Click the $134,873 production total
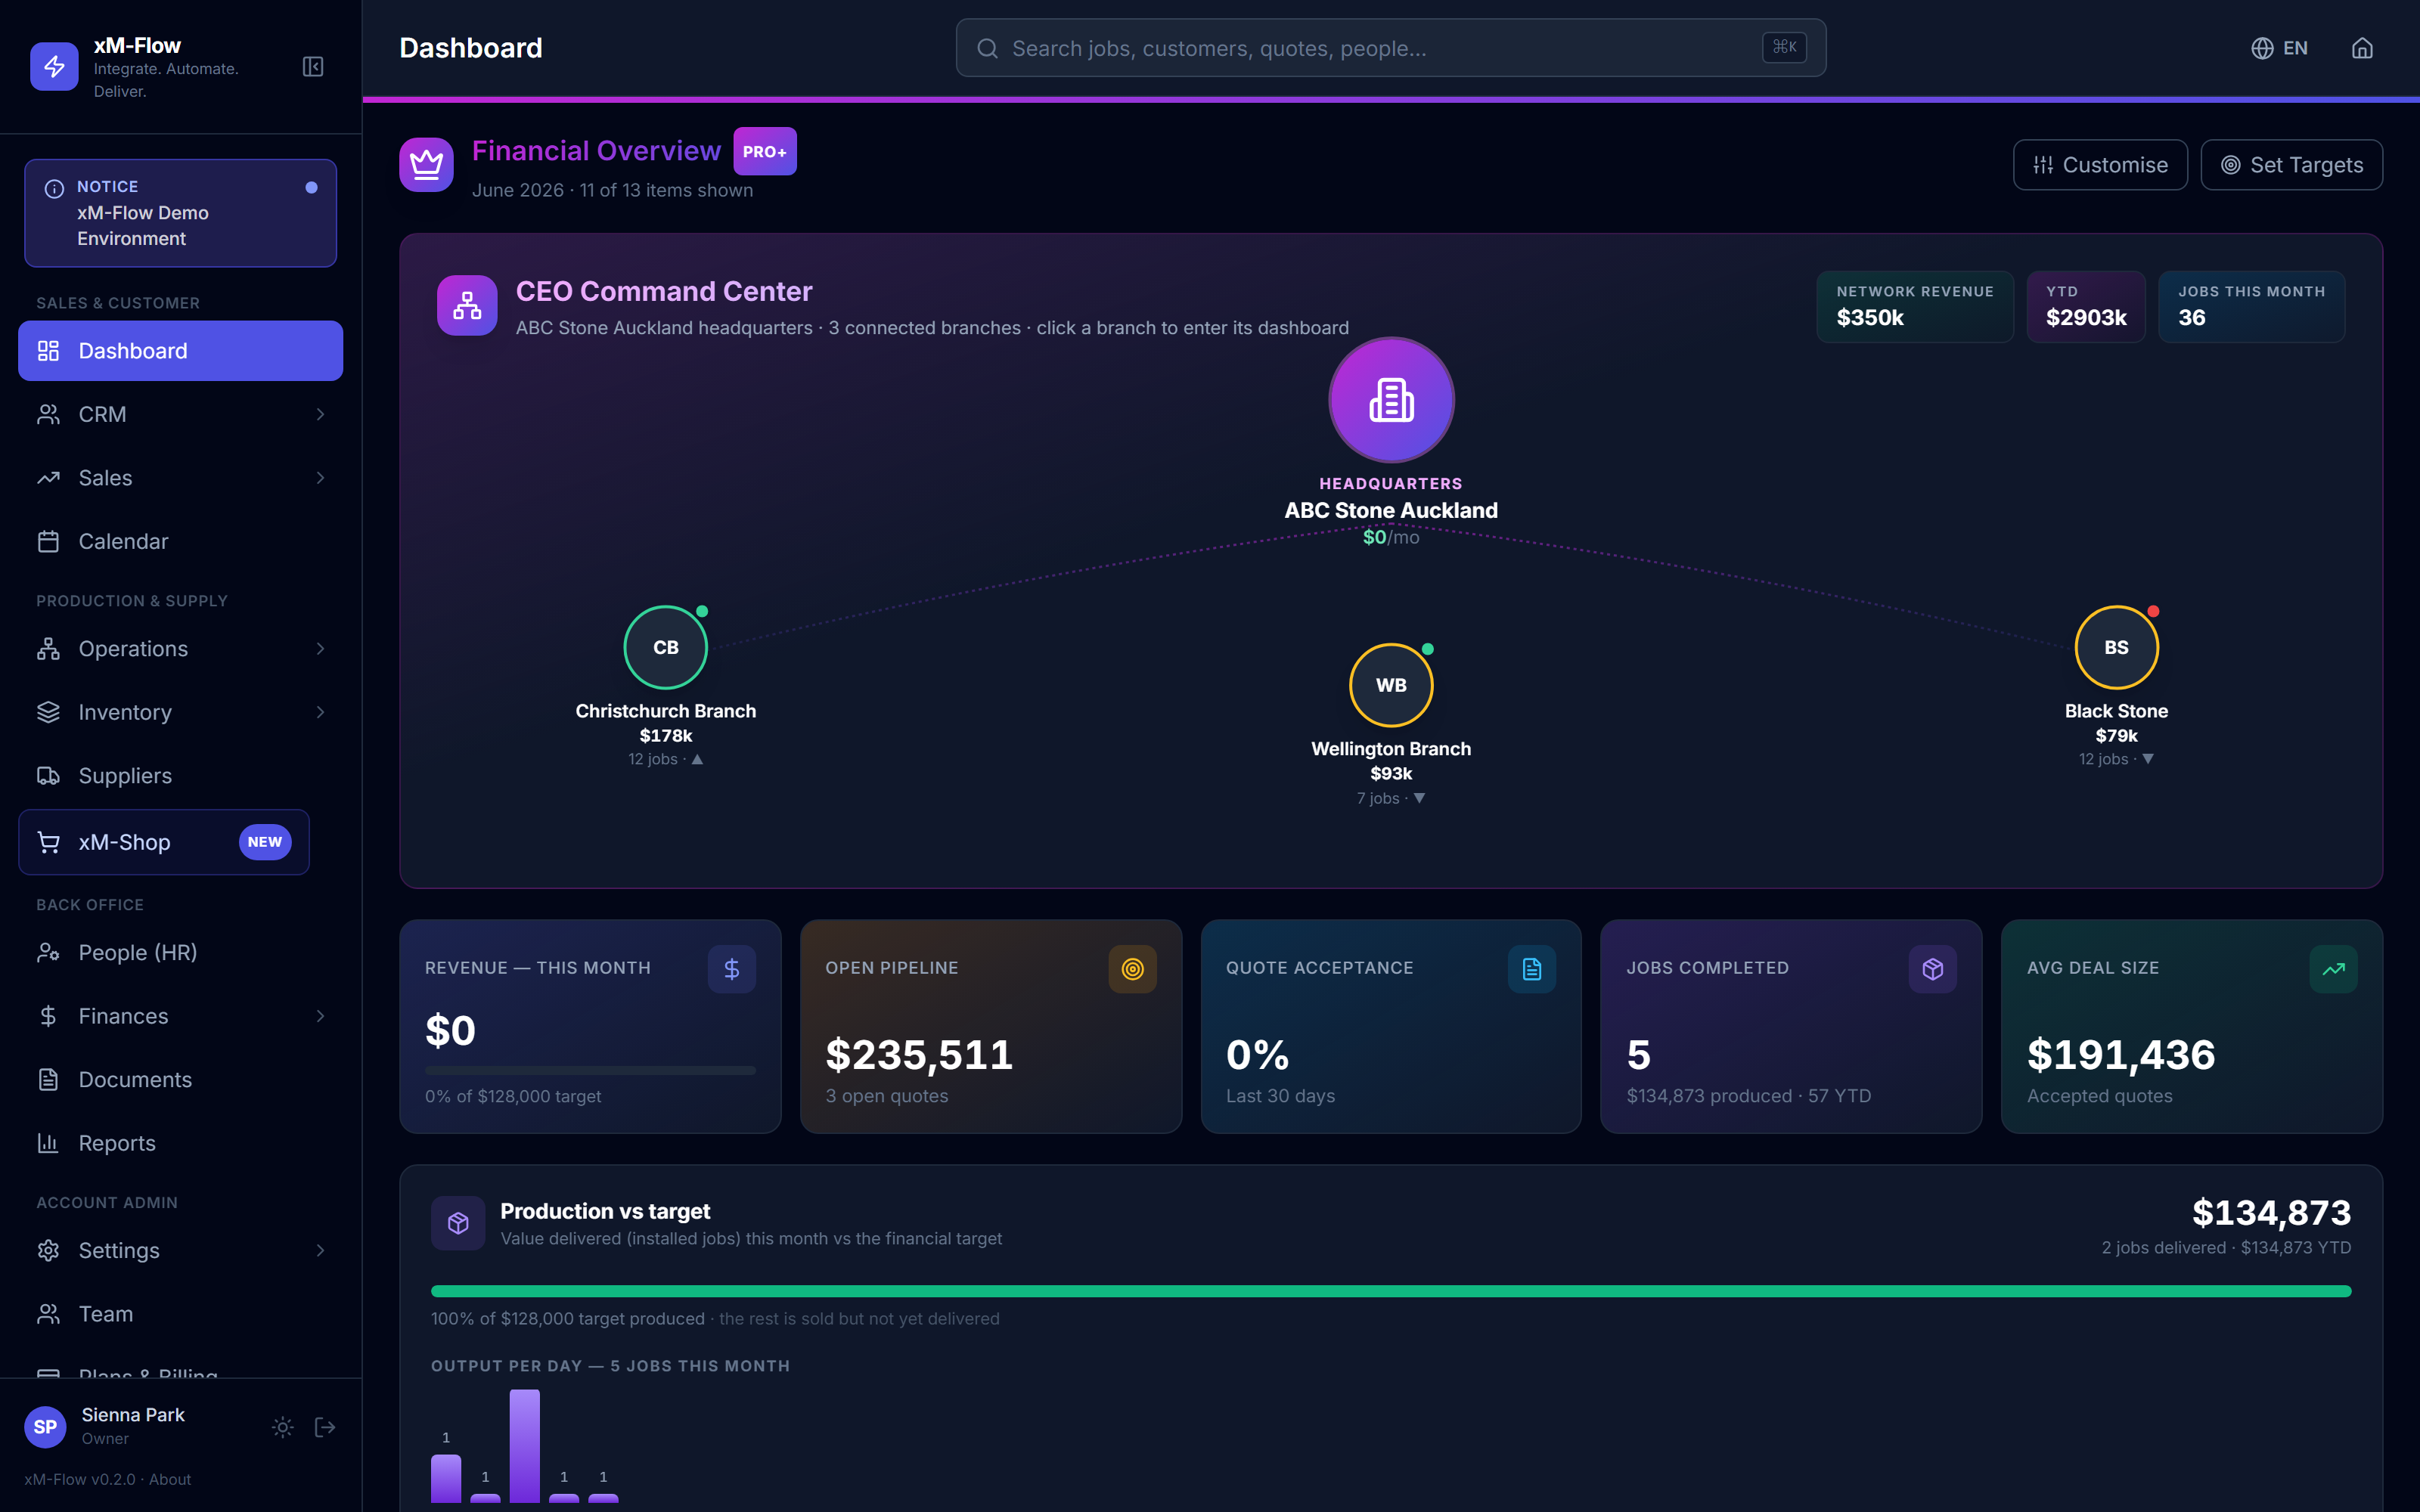The width and height of the screenshot is (2420, 1512). (2271, 1213)
